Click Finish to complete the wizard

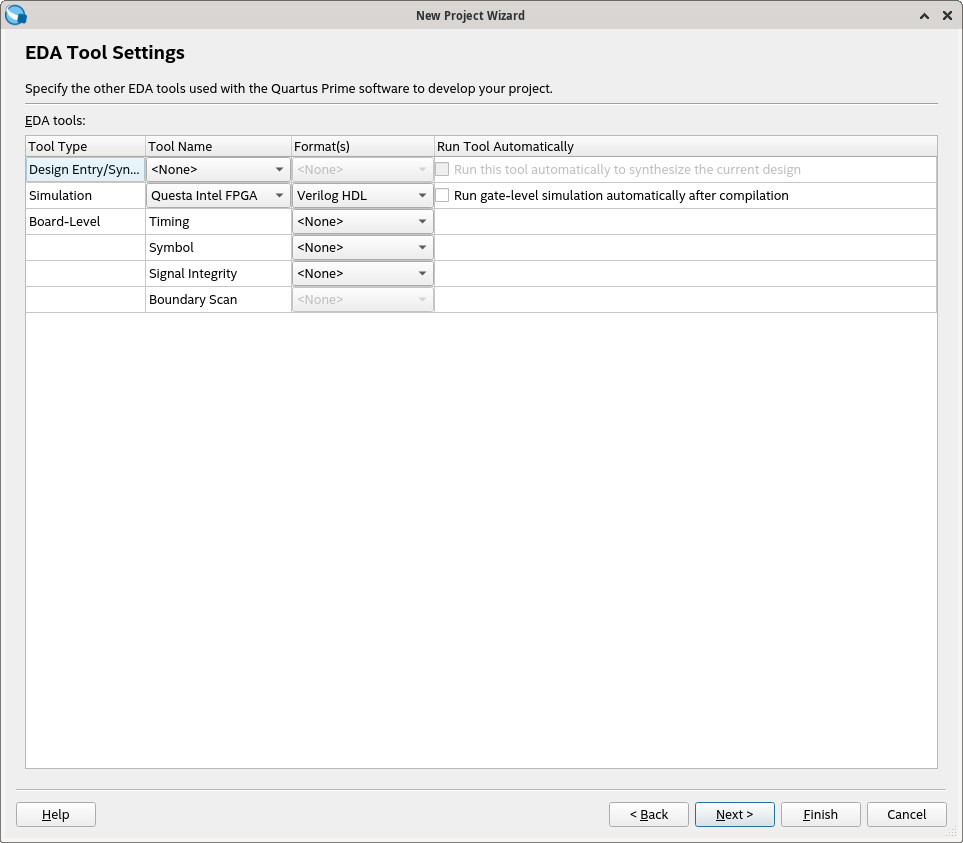[x=821, y=814]
